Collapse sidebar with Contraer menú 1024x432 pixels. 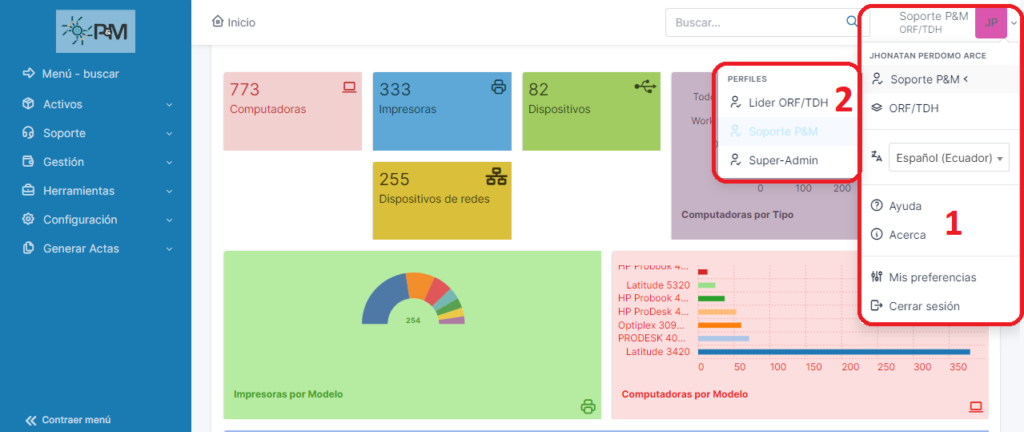coord(68,420)
